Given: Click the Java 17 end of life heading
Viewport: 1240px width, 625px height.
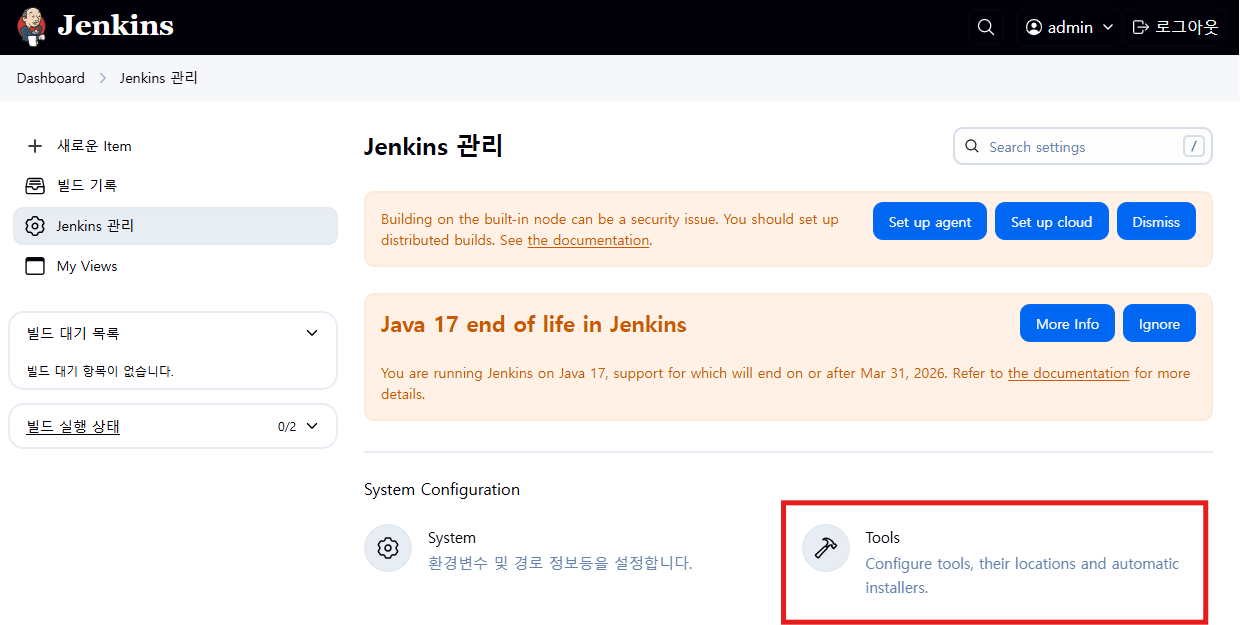Looking at the screenshot, I should (x=534, y=325).
